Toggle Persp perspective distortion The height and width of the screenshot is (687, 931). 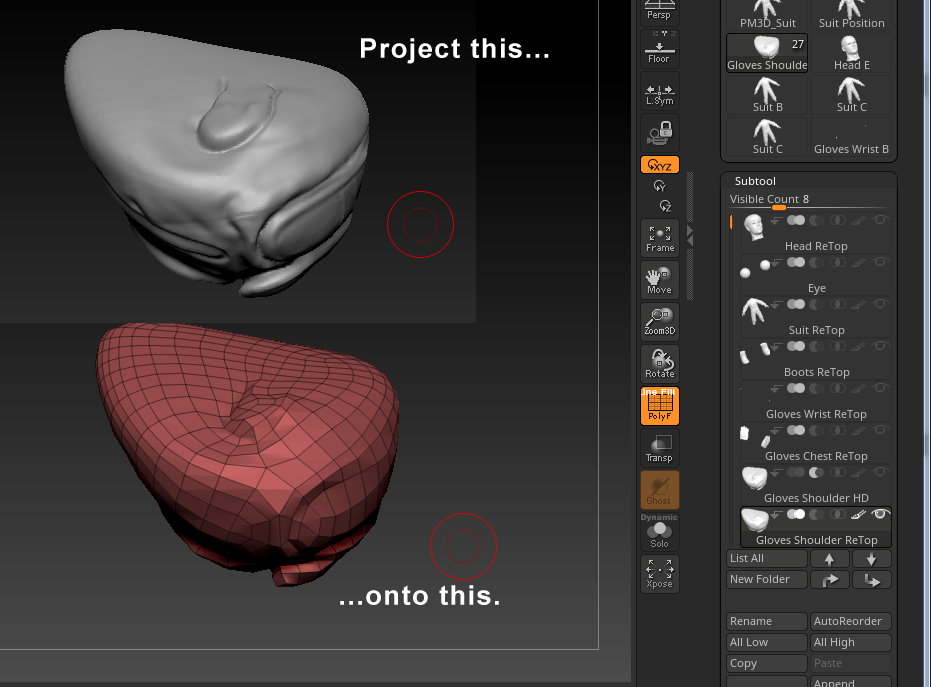[x=659, y=11]
